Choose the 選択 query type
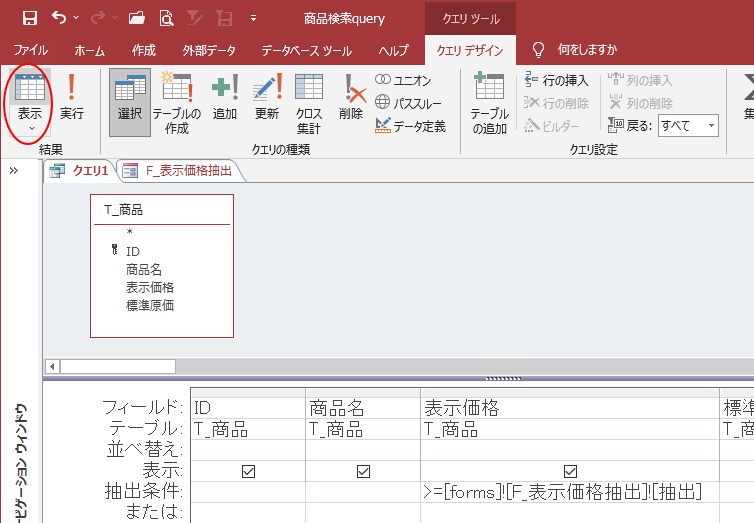The width and height of the screenshot is (754, 523). pyautogui.click(x=130, y=102)
